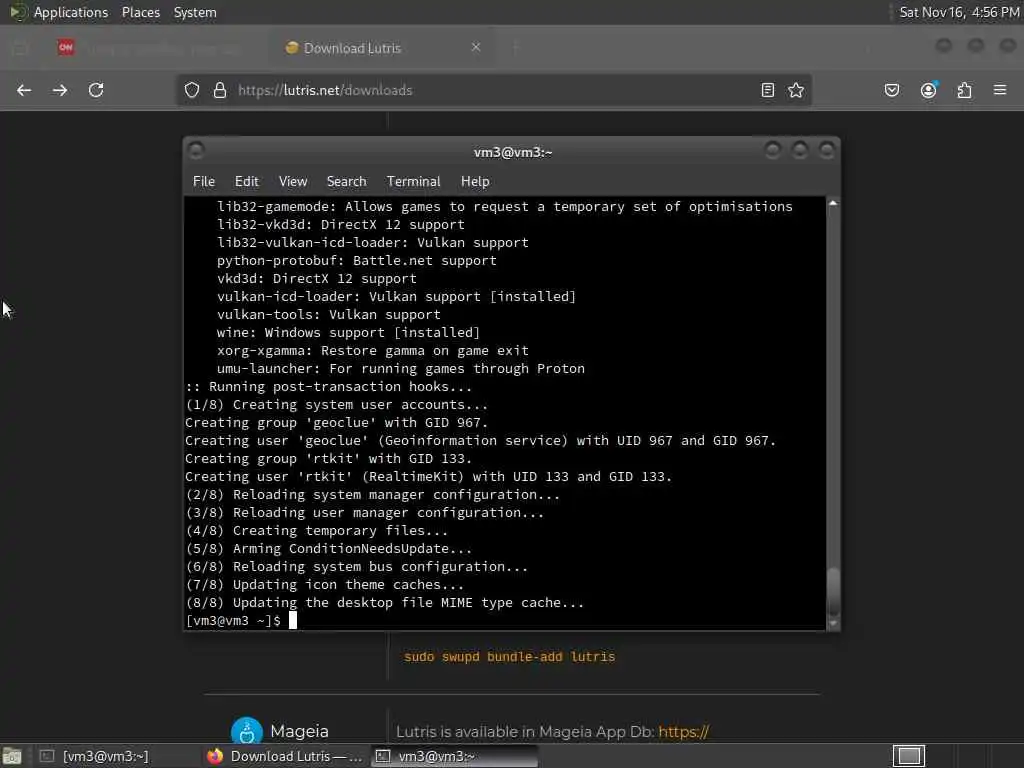Click 'Running post-transaction hooks' line
1024x768 pixels.
328,387
